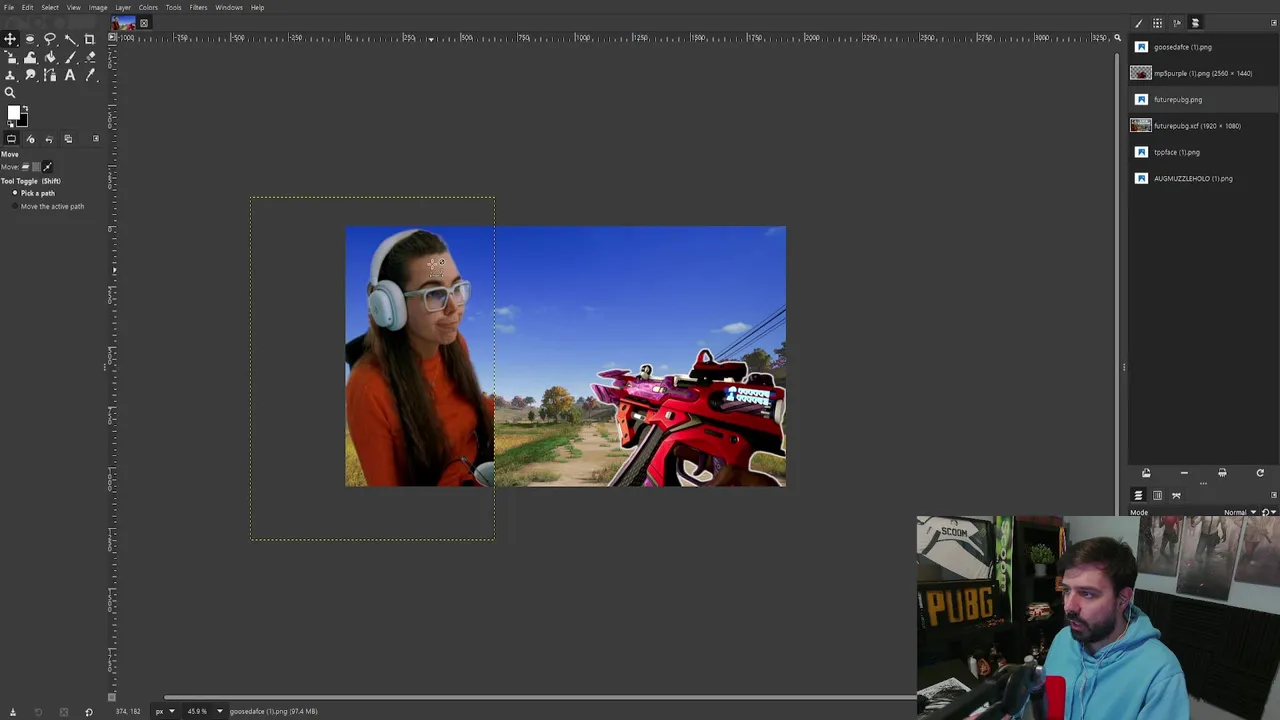
Task: Switch to the open image thumbnail tab
Action: (123, 23)
